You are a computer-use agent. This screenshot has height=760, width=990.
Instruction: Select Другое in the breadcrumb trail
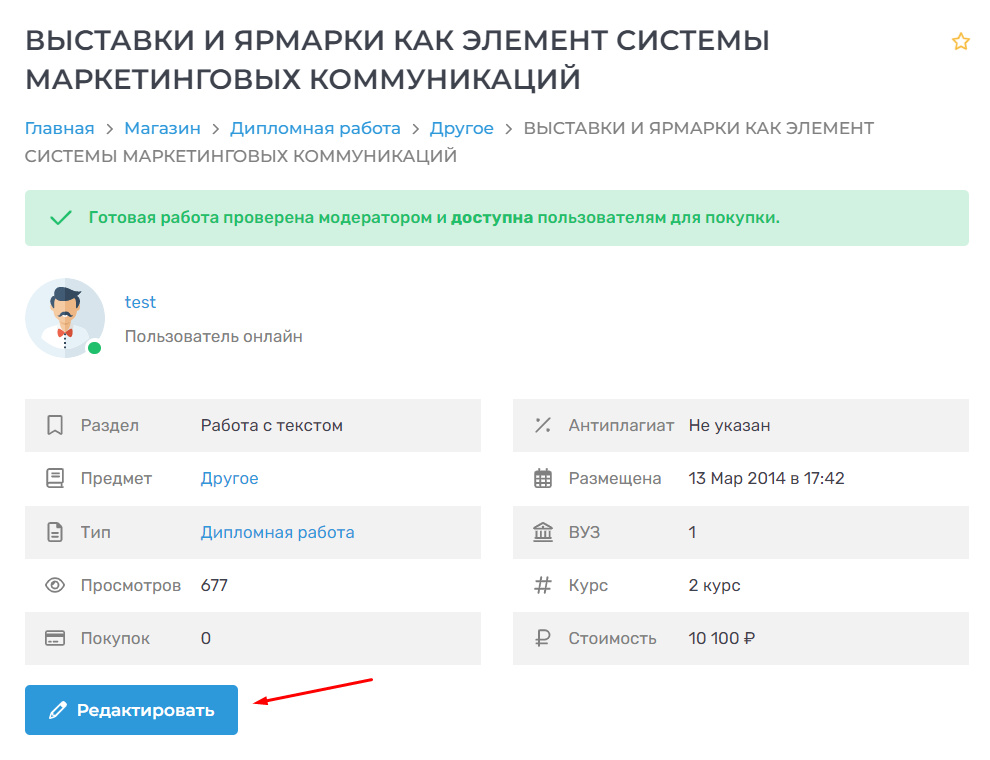[461, 128]
